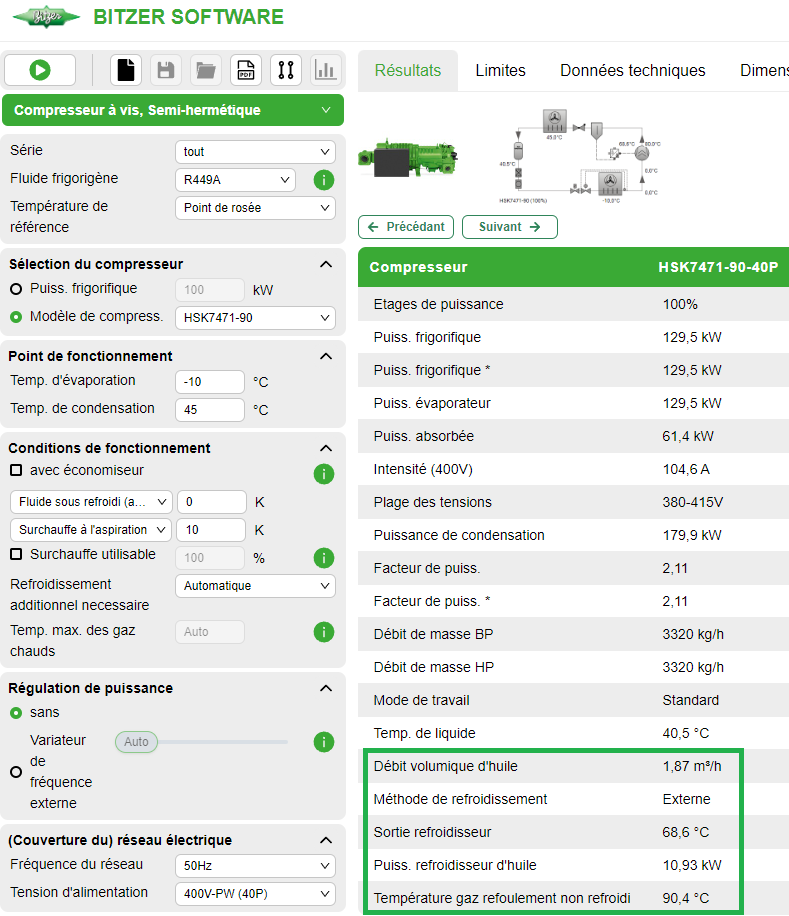Click the frequency inverter Auto slider

tap(137, 742)
